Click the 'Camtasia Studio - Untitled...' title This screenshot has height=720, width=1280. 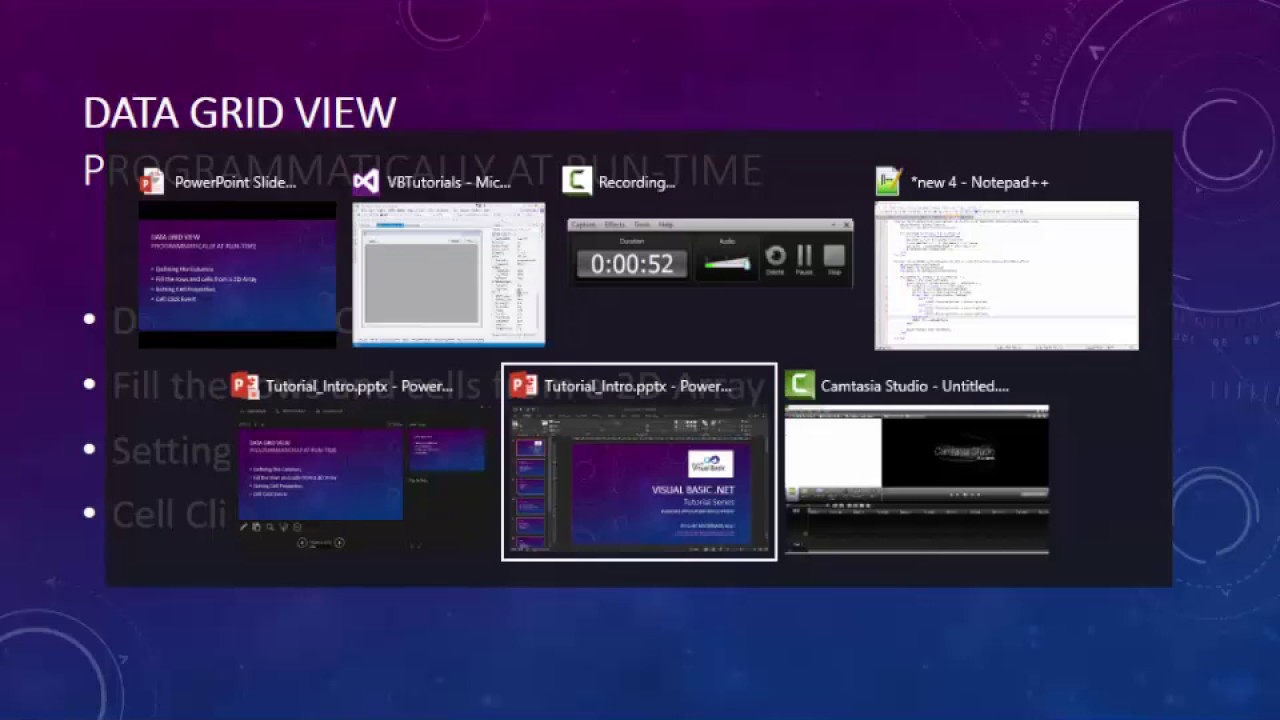[915, 386]
